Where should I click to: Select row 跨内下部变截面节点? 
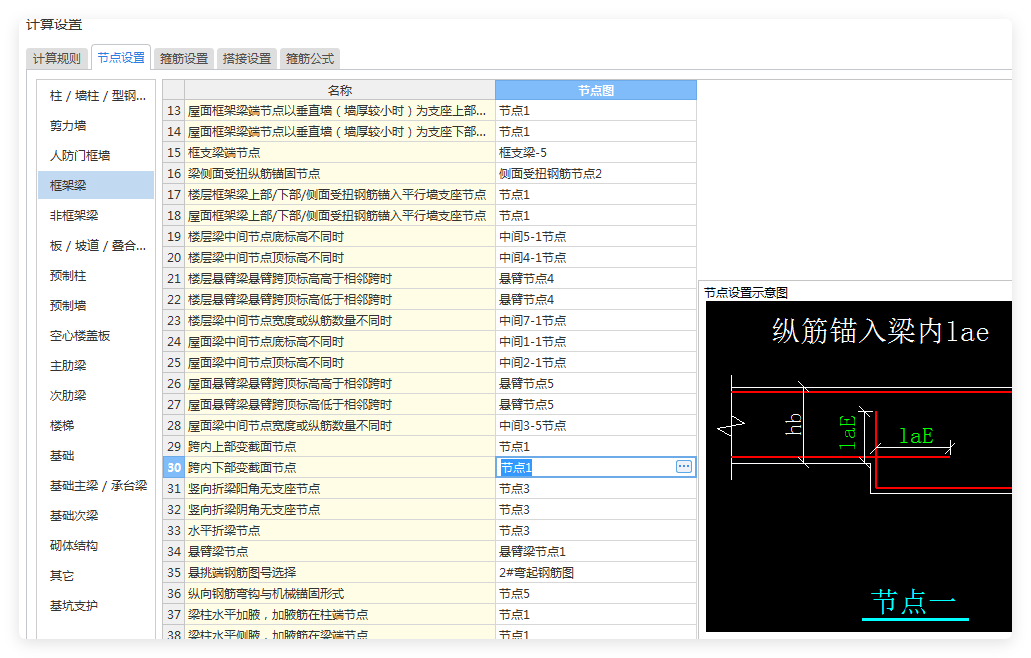tap(339, 467)
